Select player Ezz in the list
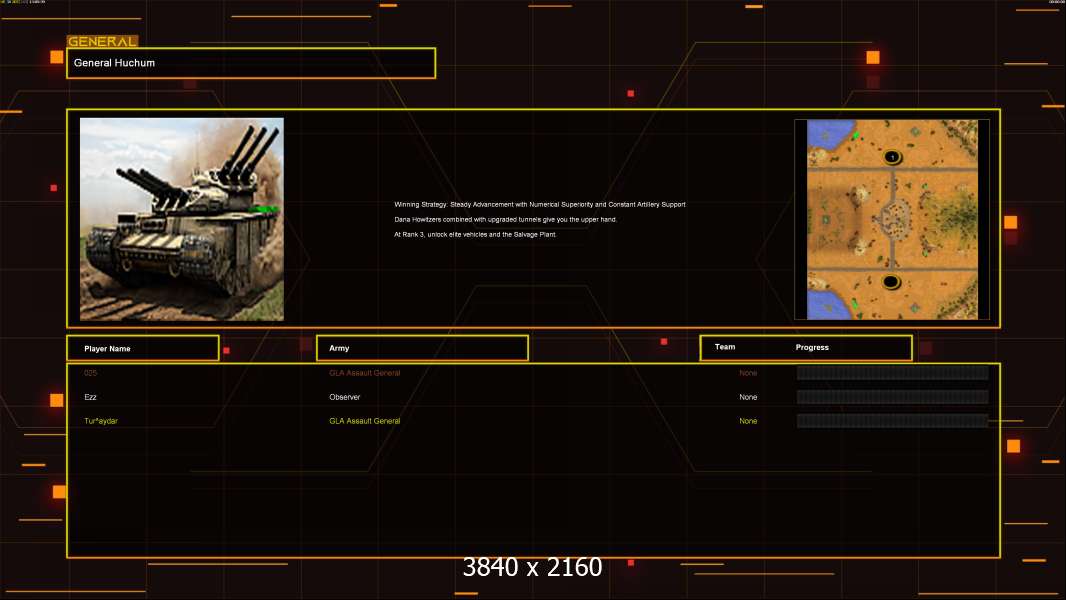1066x600 pixels. [x=90, y=397]
